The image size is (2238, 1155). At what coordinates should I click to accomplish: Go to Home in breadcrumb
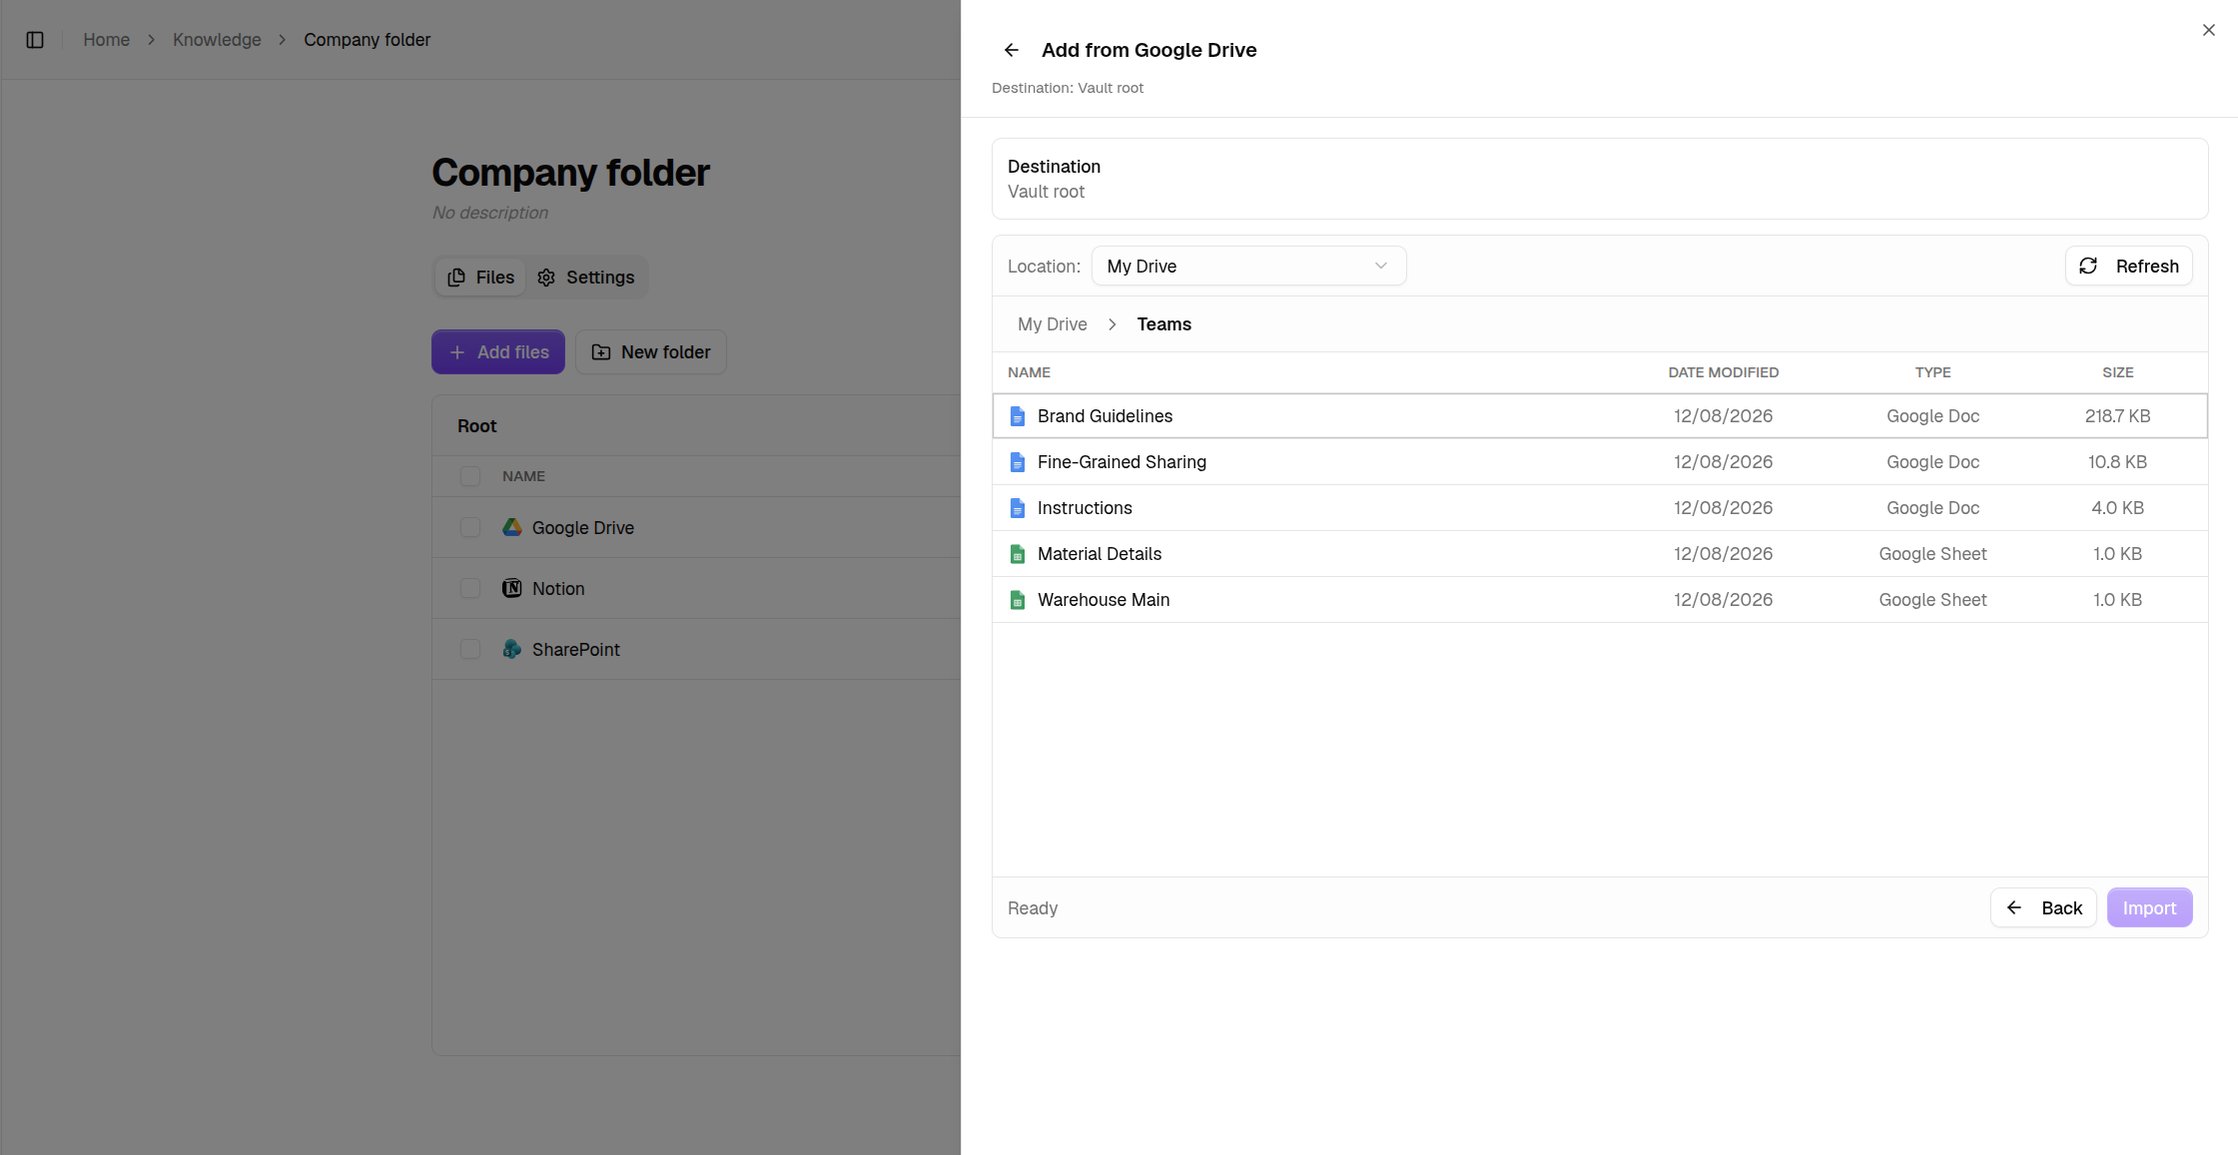coord(106,40)
